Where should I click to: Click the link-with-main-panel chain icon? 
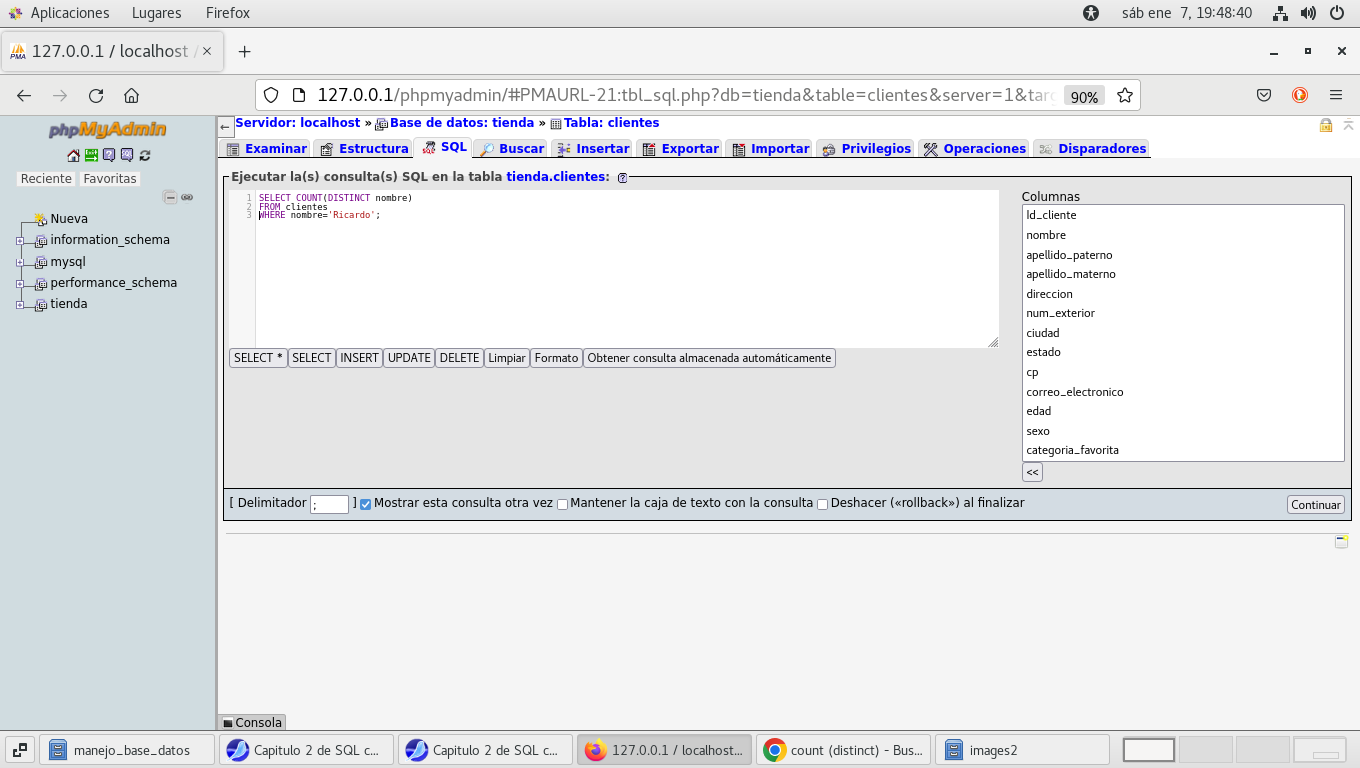187,197
